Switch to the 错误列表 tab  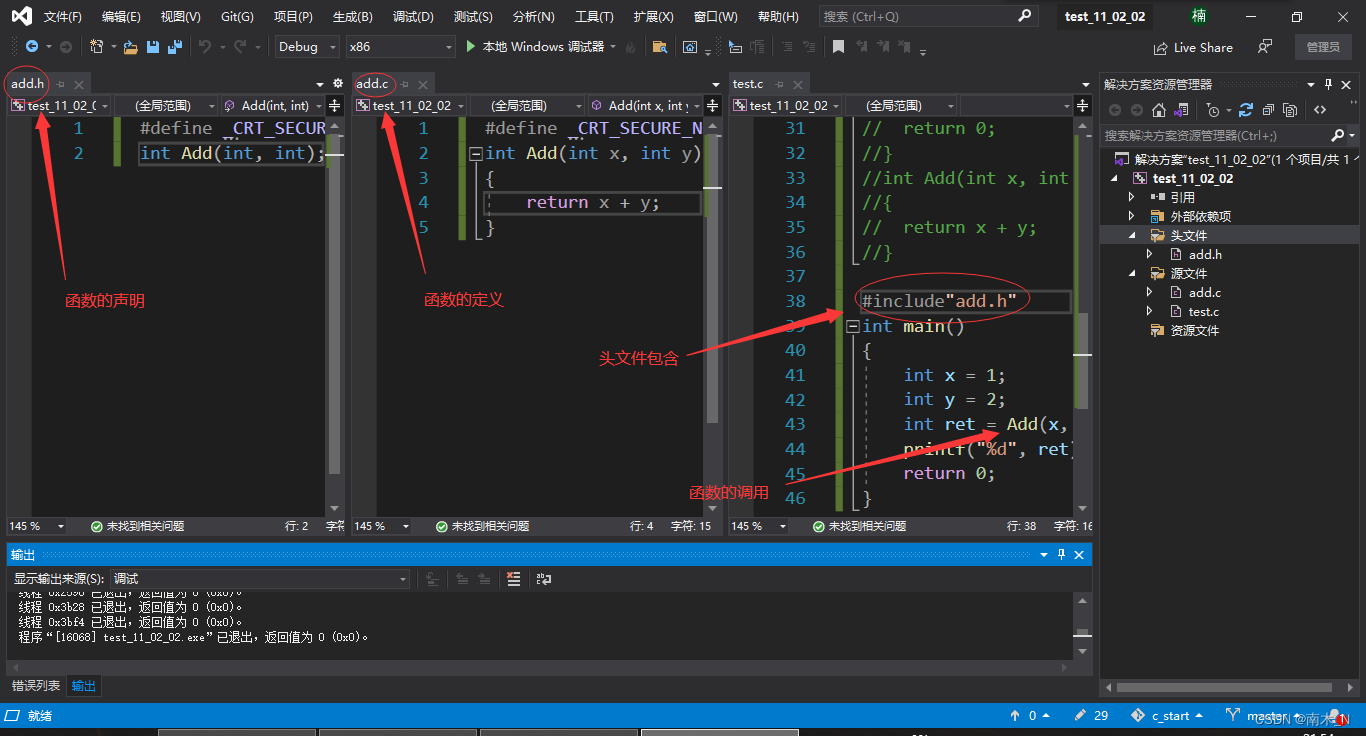click(36, 686)
